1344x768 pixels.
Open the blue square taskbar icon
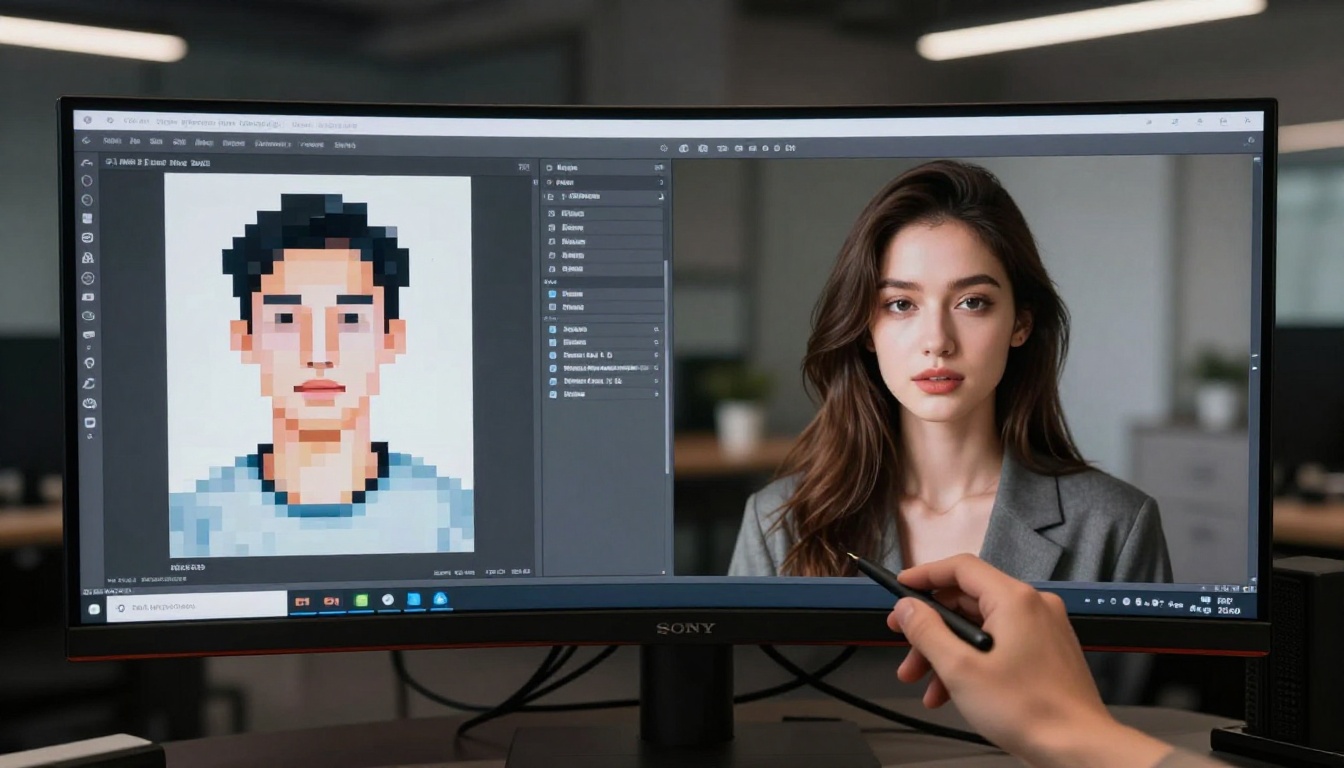(413, 600)
